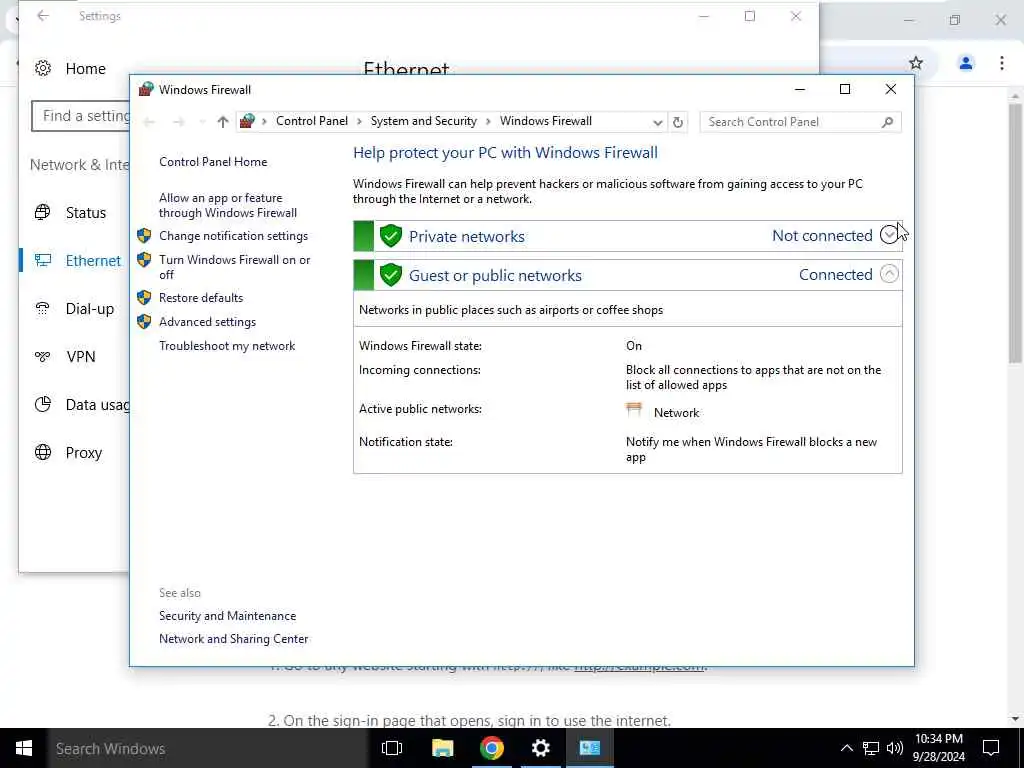
Task: Click the Windows Start button
Action: point(24,748)
